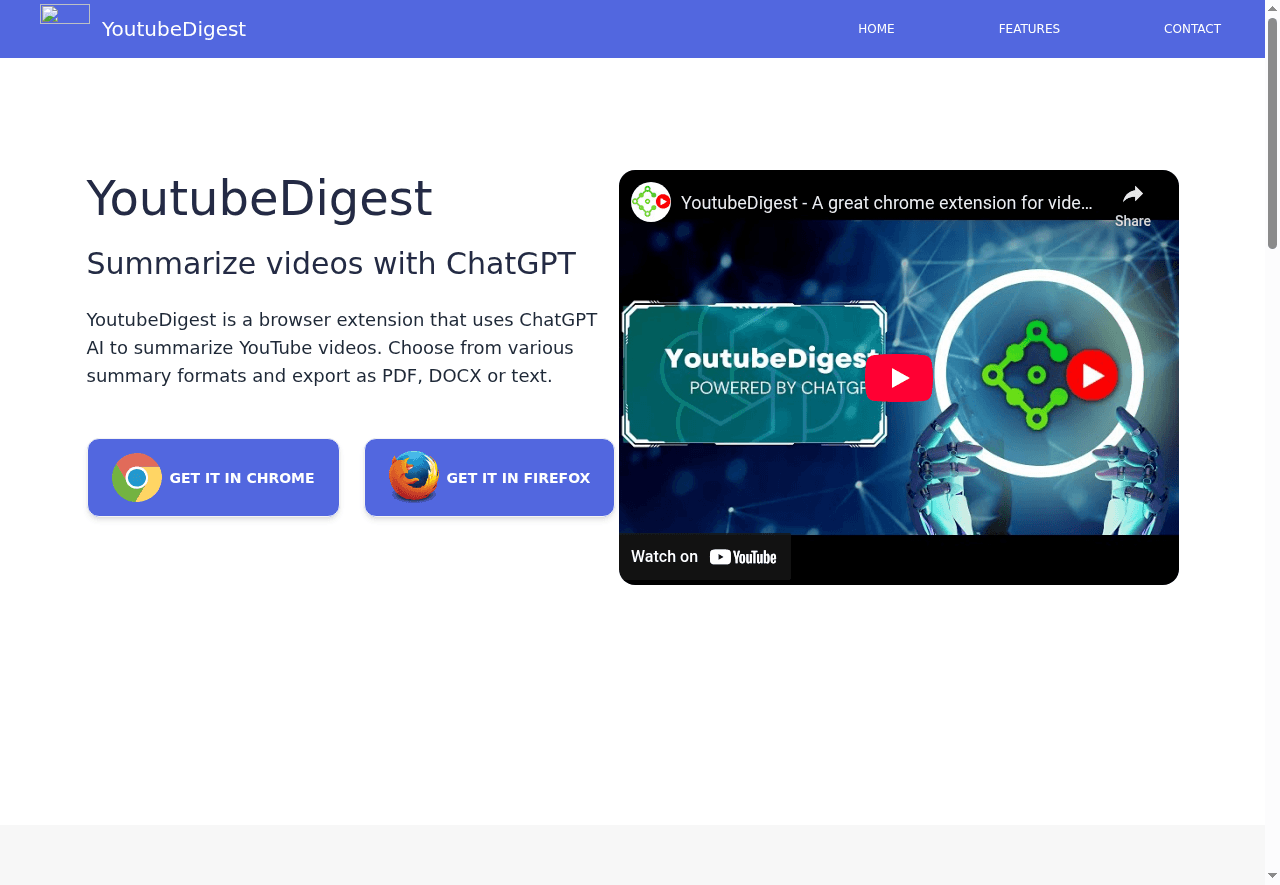This screenshot has height=885, width=1280.
Task: Click the YoutubeDigest logo image in navbar
Action: tap(64, 13)
